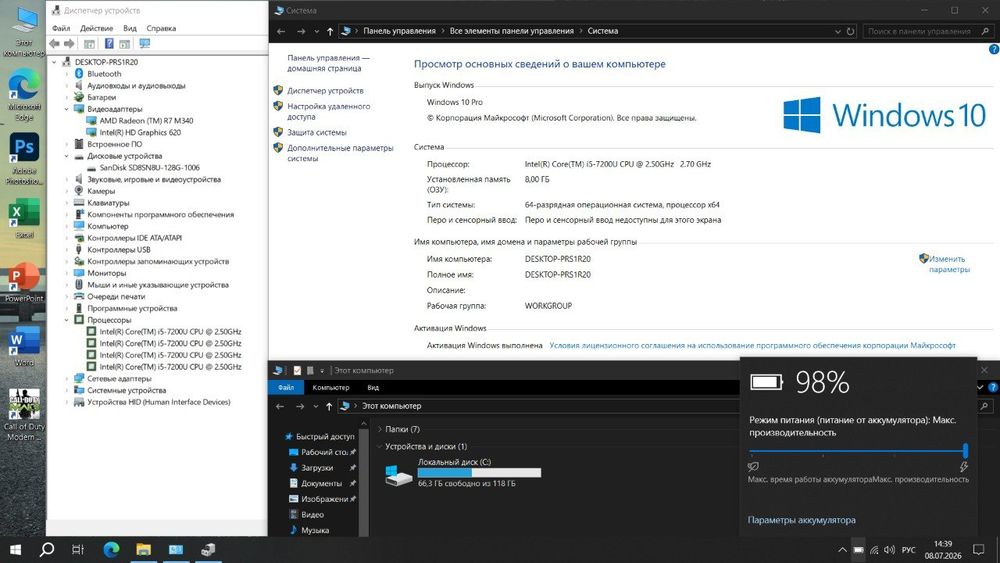Open Adobe Photoshop desktop shortcut
Image resolution: width=1000 pixels, height=563 pixels.
pos(24,158)
